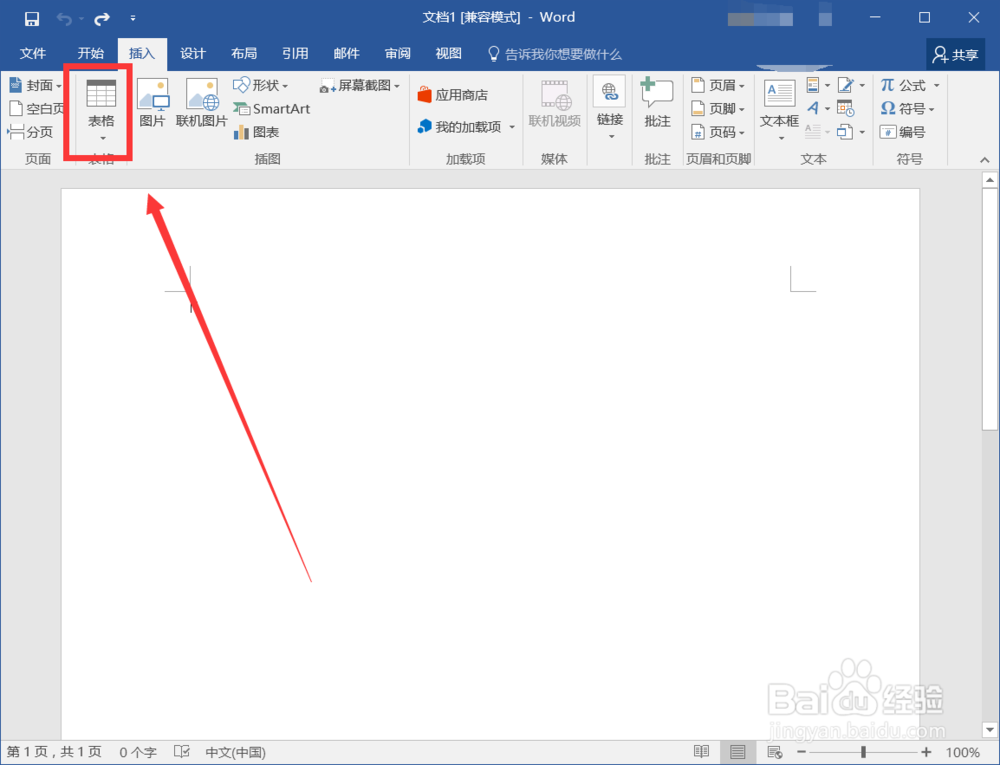The height and width of the screenshot is (765, 1000).
Task: Click the vertical scrollbar up arrow
Action: pyautogui.click(x=989, y=180)
